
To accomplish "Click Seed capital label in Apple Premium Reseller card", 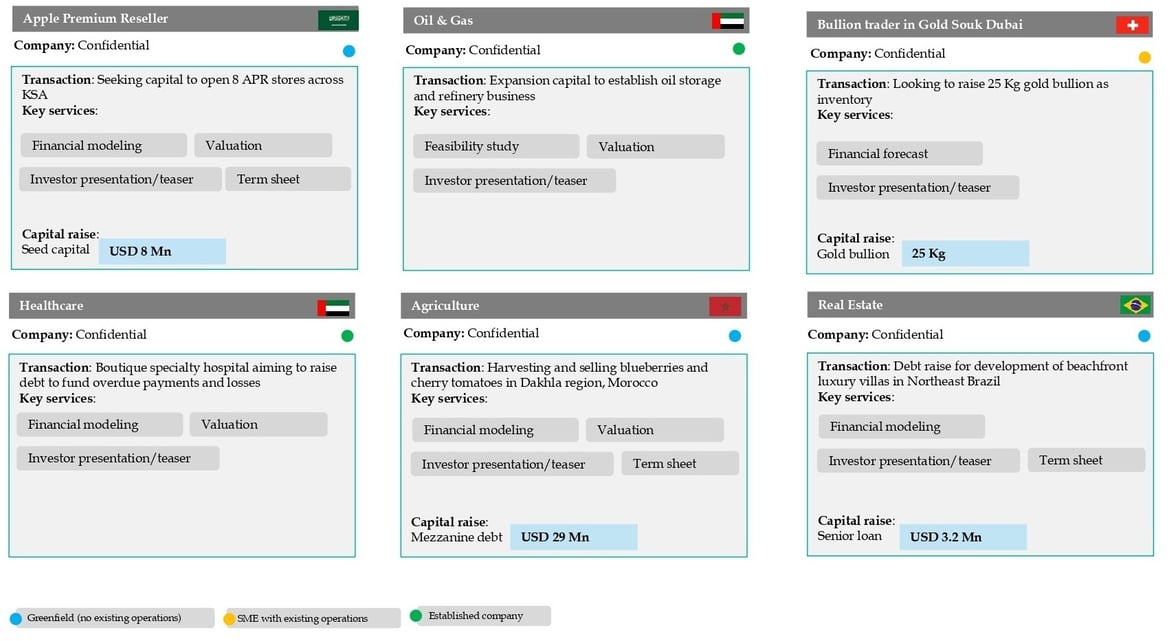I will pos(55,249).
